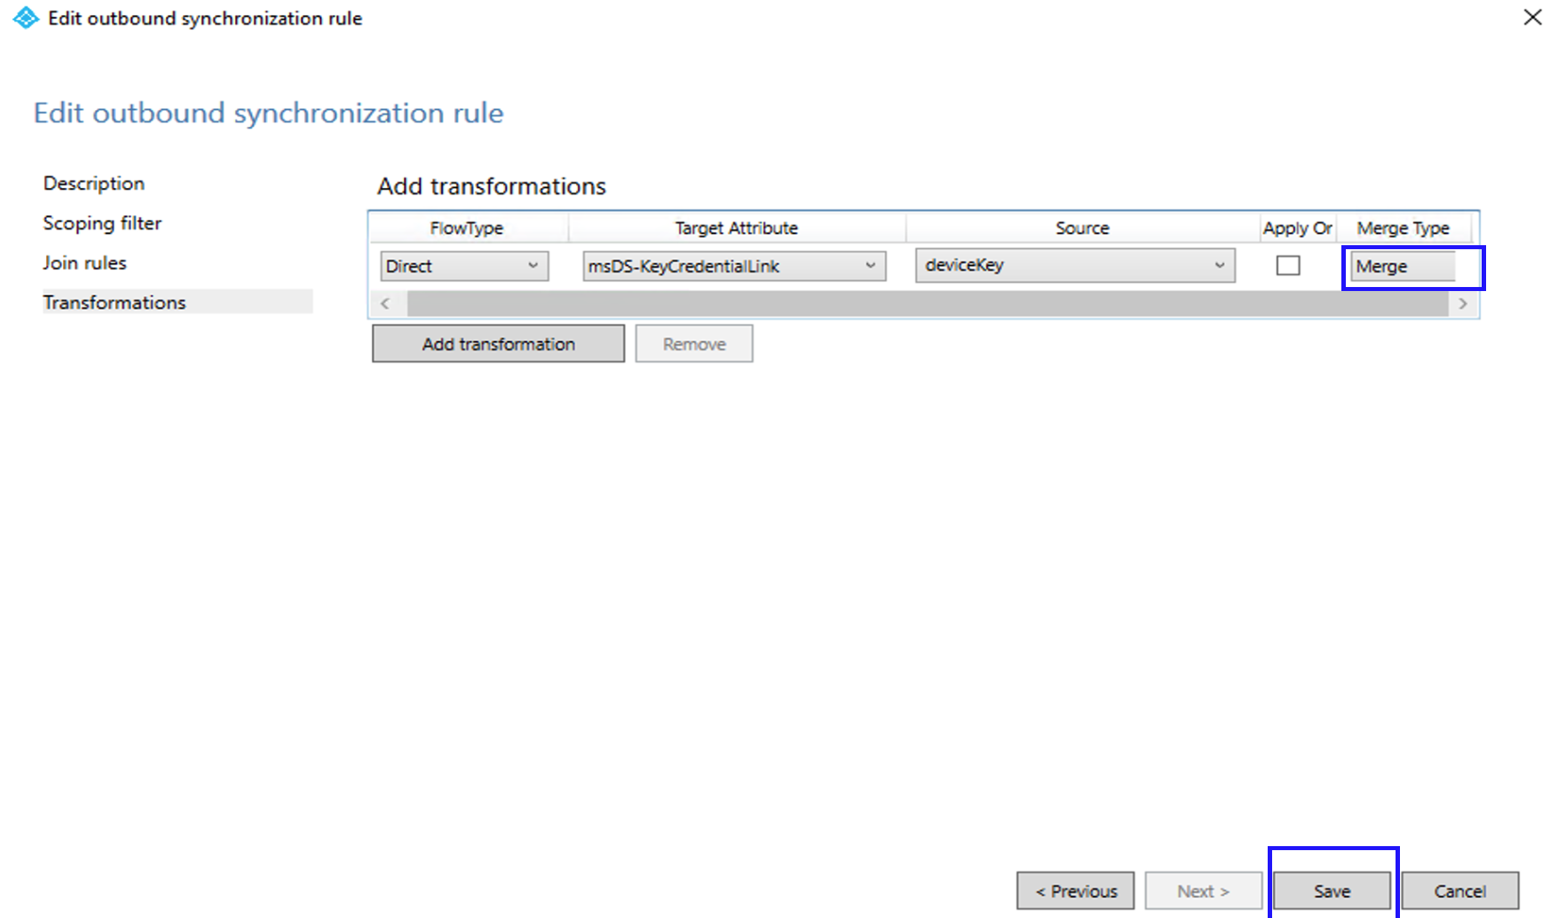Open the Join rules section

[x=86, y=262]
